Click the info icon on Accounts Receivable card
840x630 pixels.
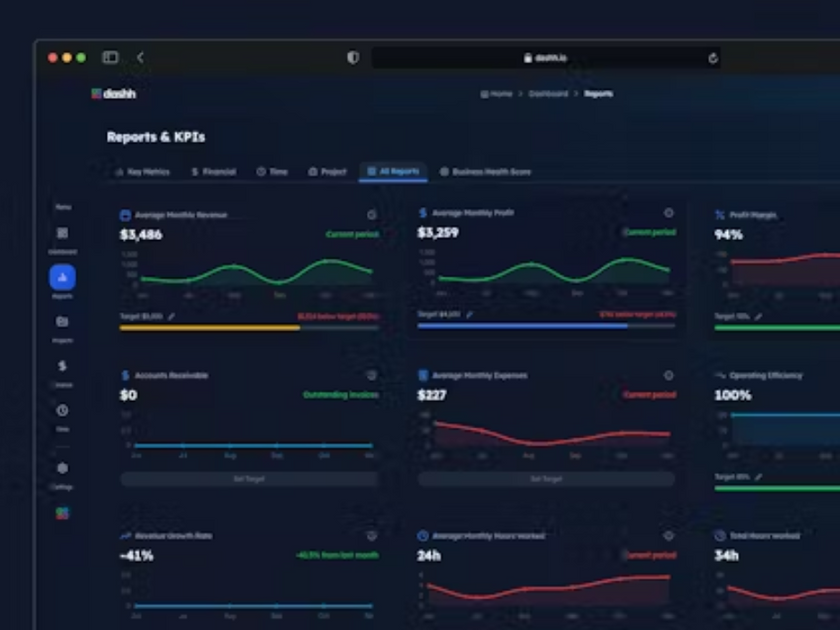(x=372, y=375)
